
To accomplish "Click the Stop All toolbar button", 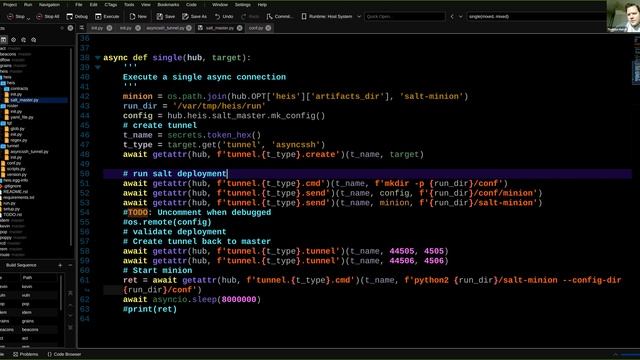I will (47, 16).
